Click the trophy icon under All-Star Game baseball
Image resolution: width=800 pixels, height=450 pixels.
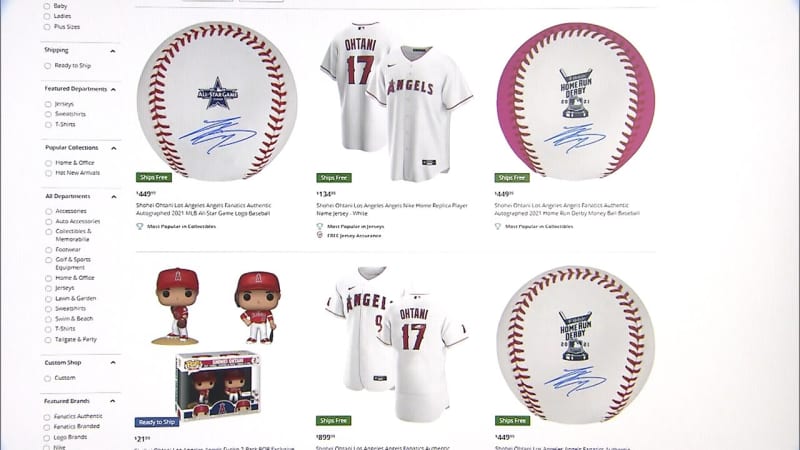[x=140, y=226]
